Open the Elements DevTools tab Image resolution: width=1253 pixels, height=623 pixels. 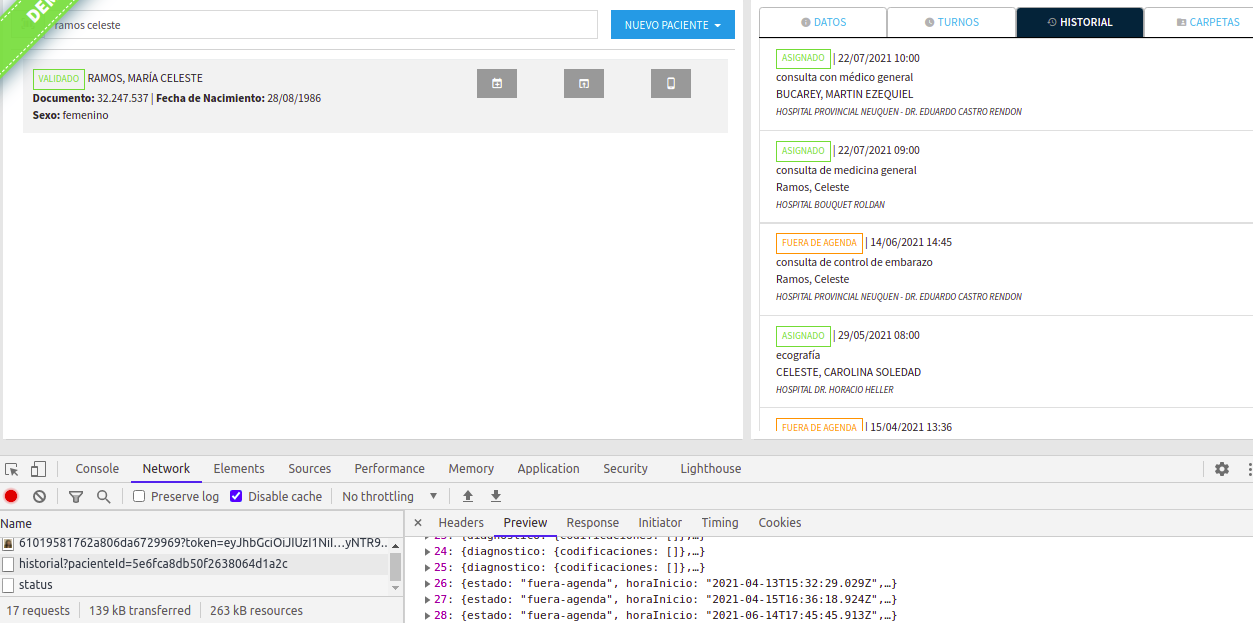click(x=239, y=469)
